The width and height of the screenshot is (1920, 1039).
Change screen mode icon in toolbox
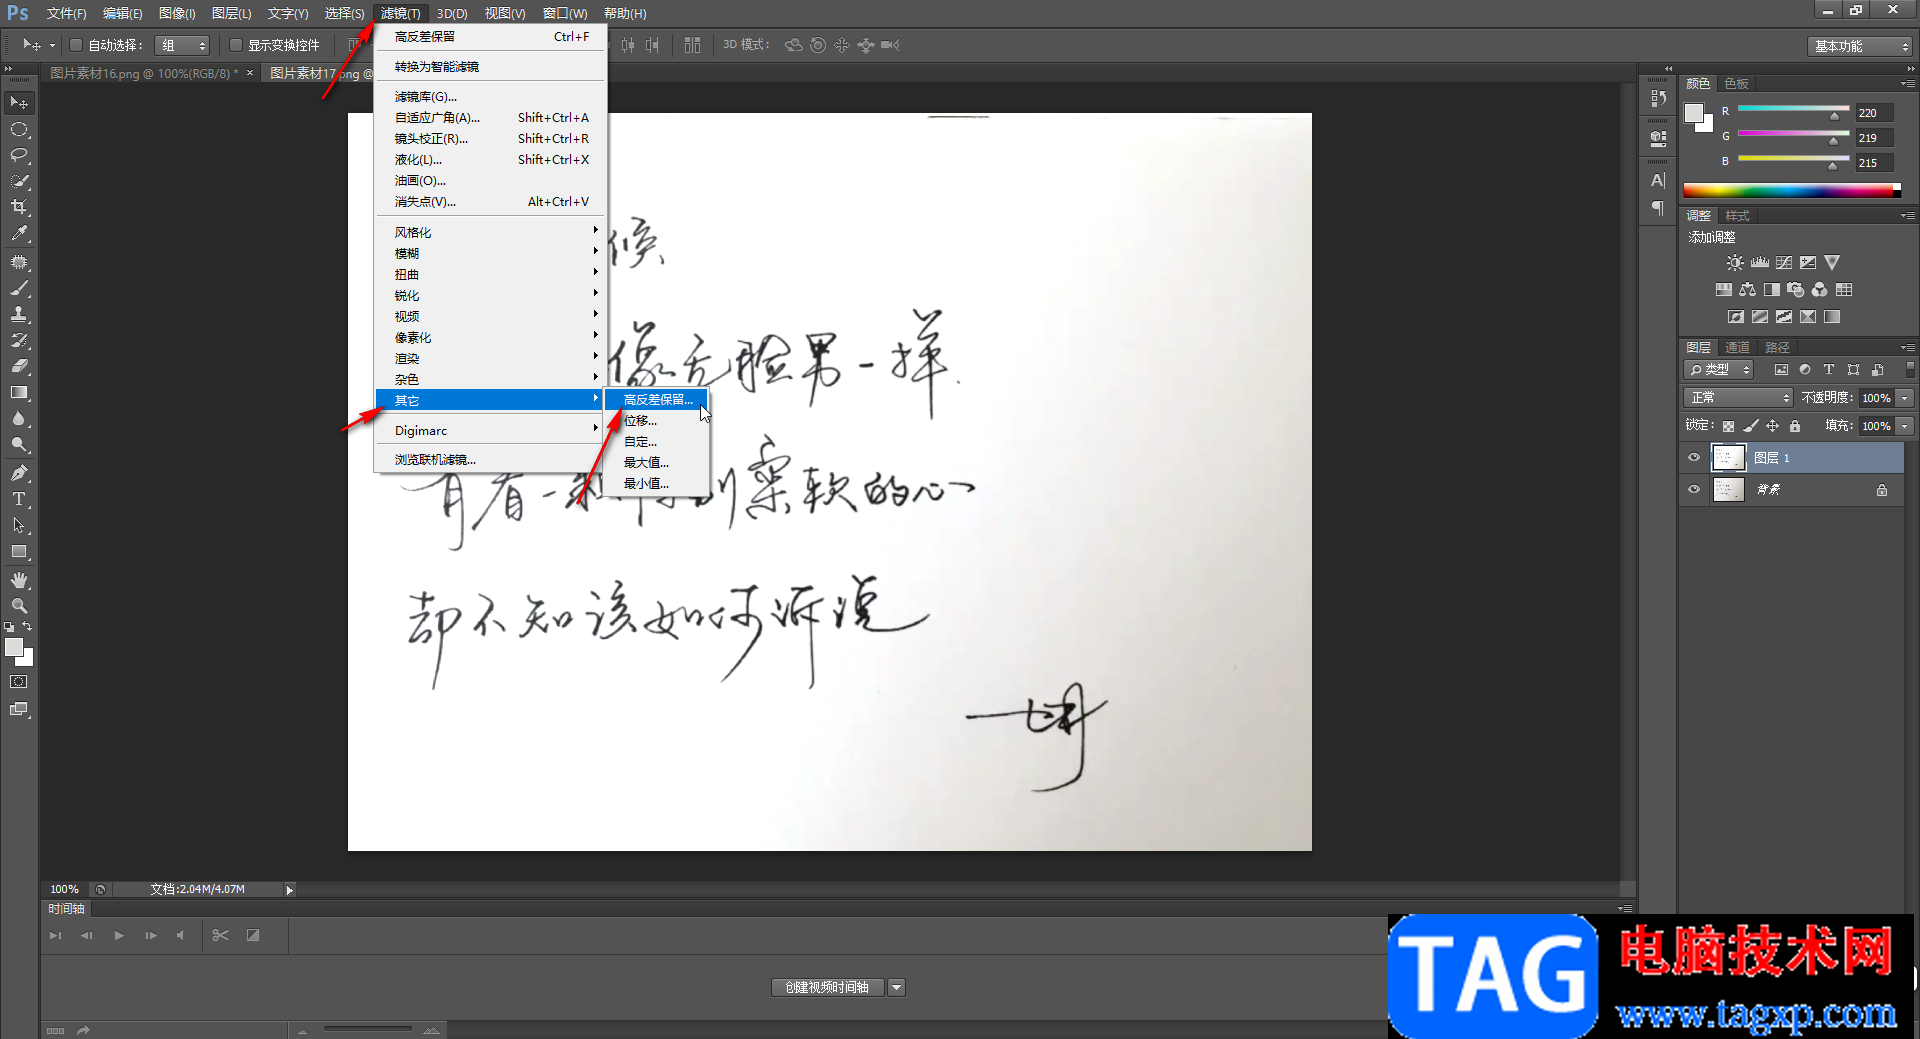coord(19,709)
